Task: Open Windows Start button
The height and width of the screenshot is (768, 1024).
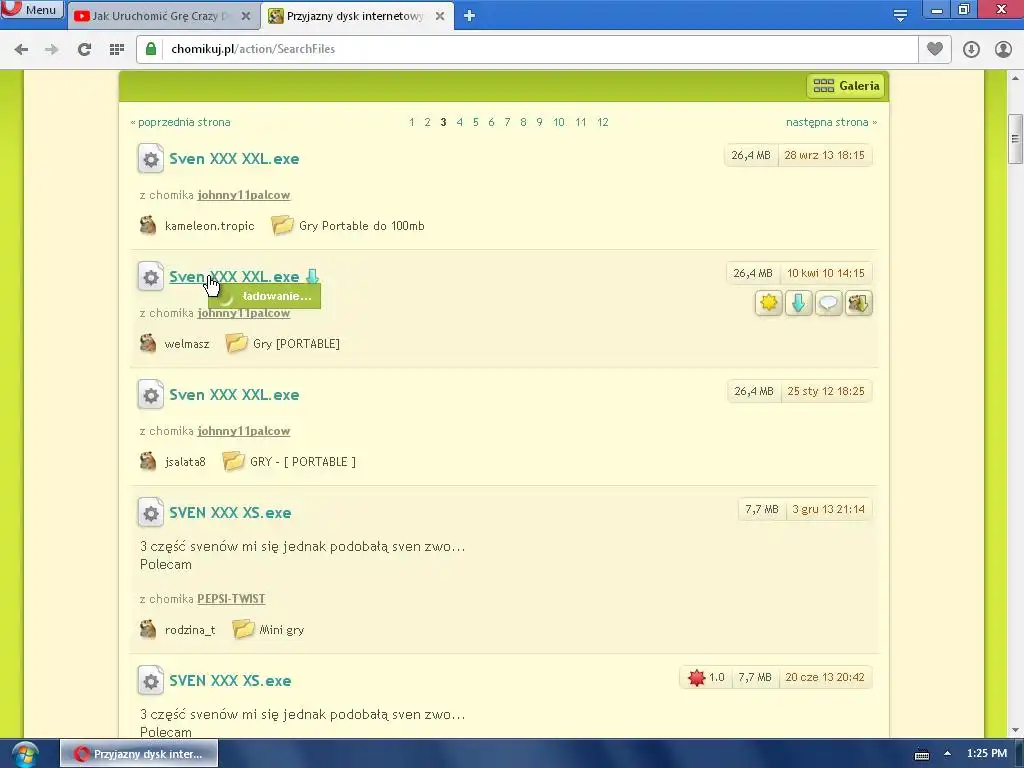Action: [x=24, y=754]
